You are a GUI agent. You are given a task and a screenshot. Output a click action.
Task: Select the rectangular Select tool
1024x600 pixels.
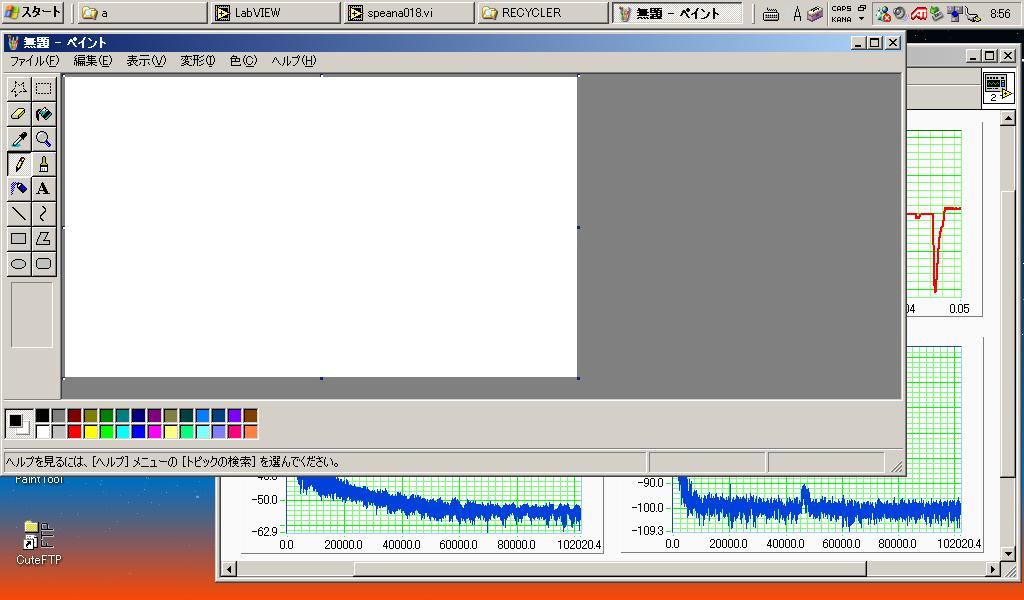tap(43, 89)
